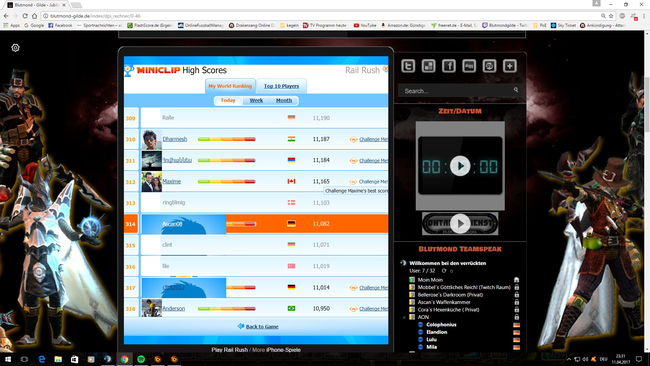The image size is (650, 366).
Task: Challenge Dharmesh via Challenge Me link
Action: tap(373, 139)
